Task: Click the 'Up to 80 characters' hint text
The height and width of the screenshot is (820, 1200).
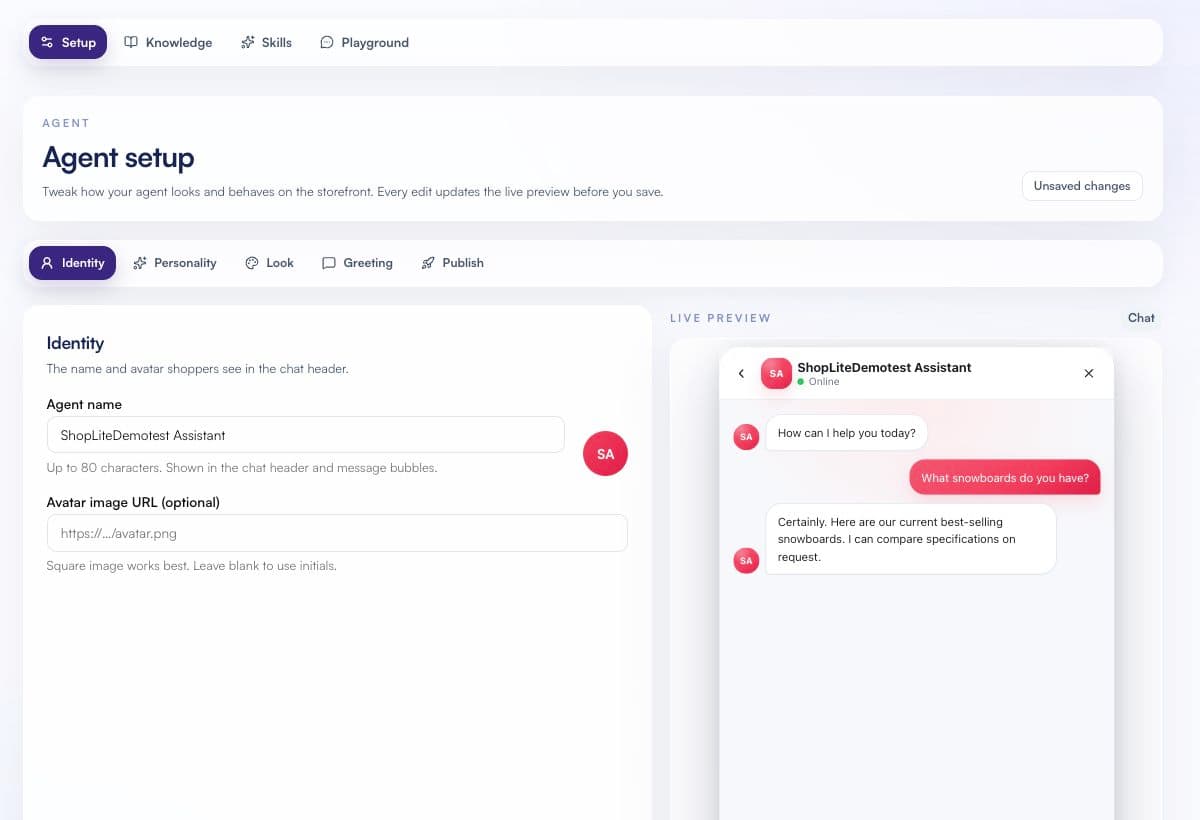Action: pyautogui.click(x=242, y=468)
